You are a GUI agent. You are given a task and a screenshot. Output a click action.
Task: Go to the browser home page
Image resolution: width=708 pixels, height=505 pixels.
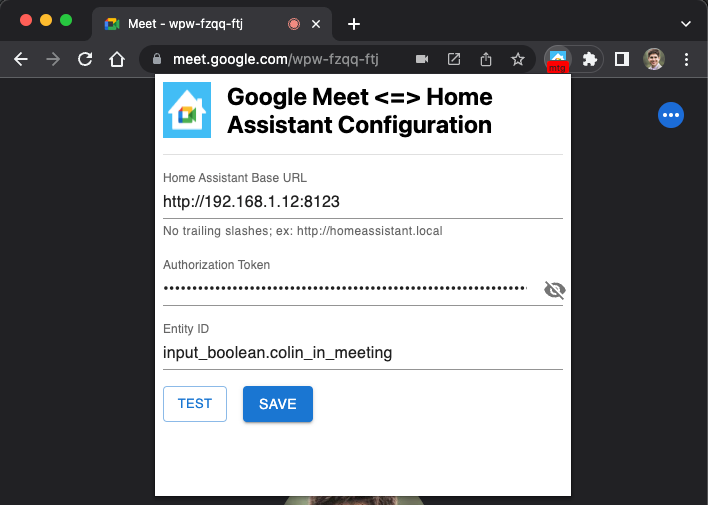[117, 59]
